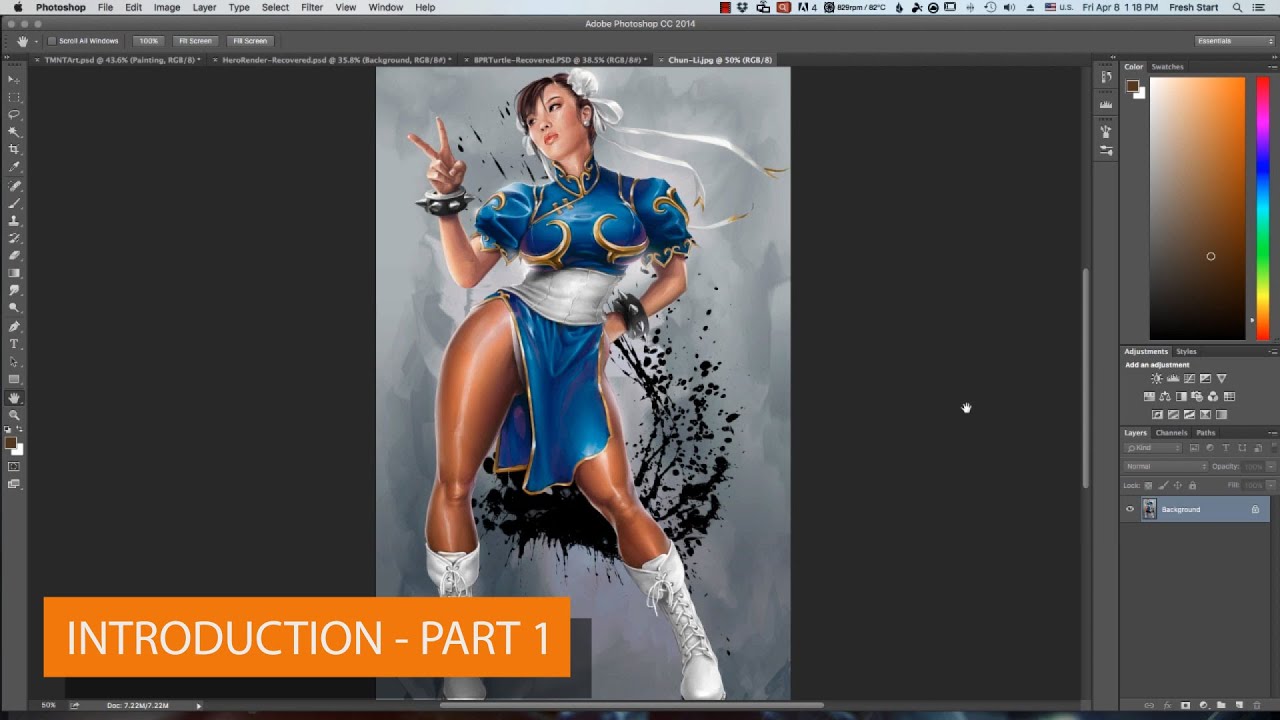Select the Magic Wand tool
Screen dimensions: 1280x720
[x=14, y=132]
